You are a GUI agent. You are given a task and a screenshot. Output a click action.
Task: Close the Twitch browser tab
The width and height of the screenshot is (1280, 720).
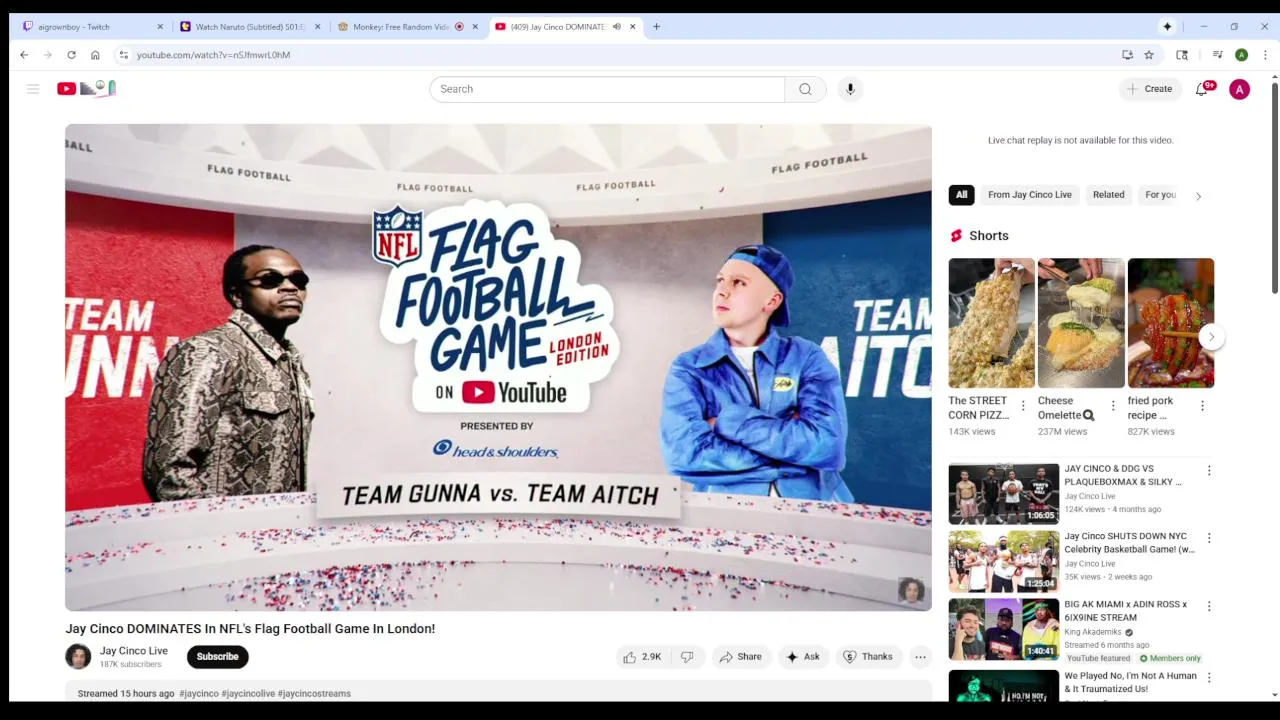[160, 27]
